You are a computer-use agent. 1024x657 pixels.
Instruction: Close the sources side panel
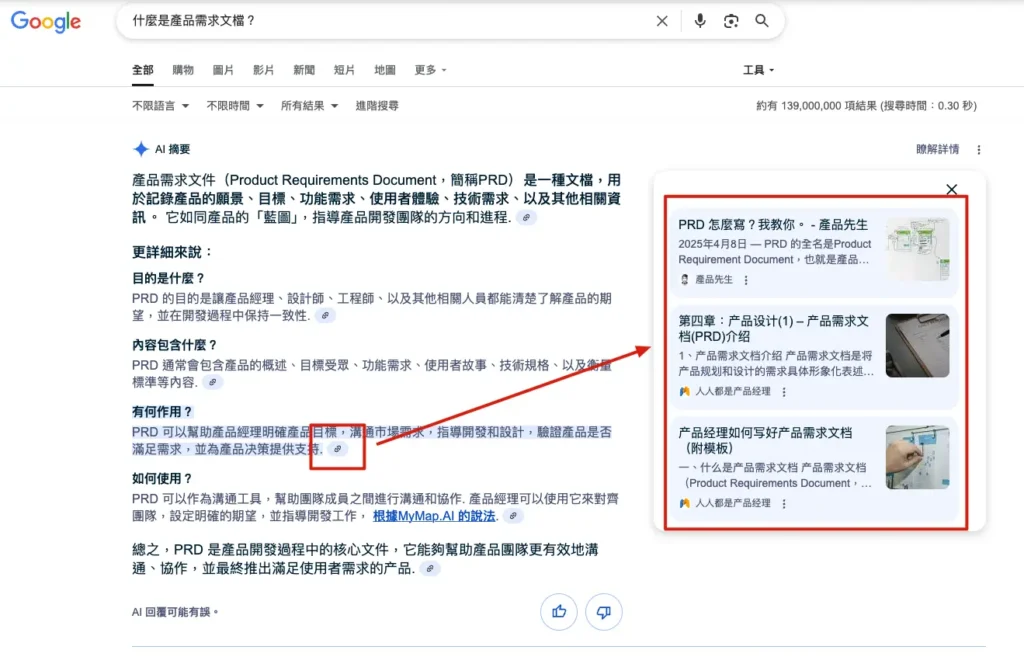click(x=952, y=189)
